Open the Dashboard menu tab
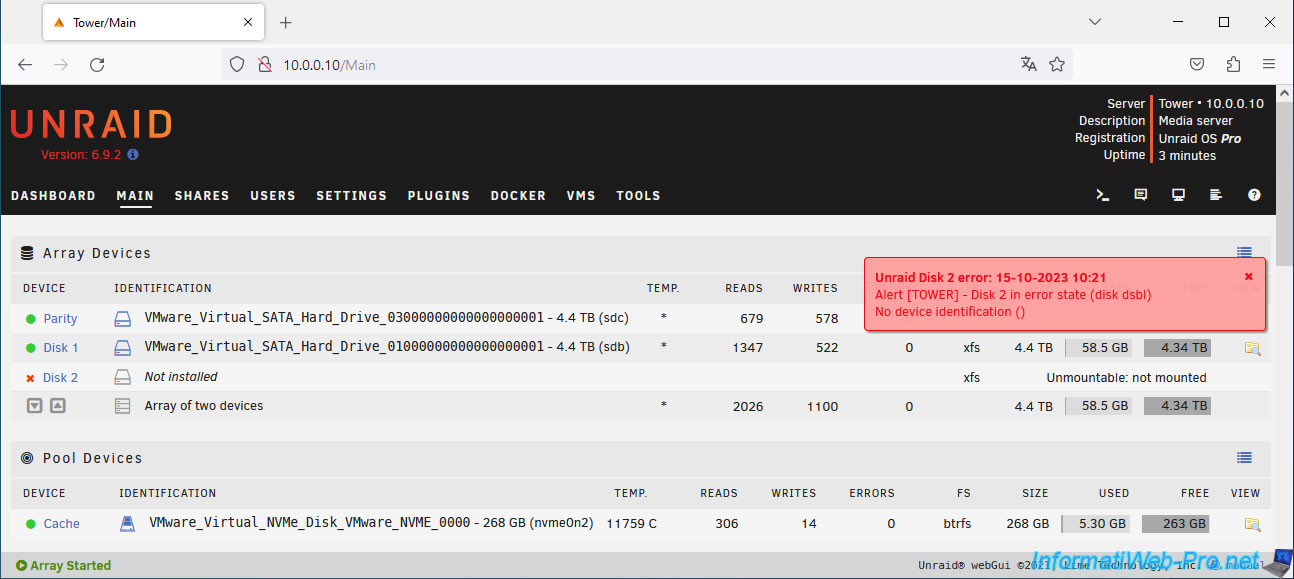This screenshot has height=579, width=1294. (53, 196)
